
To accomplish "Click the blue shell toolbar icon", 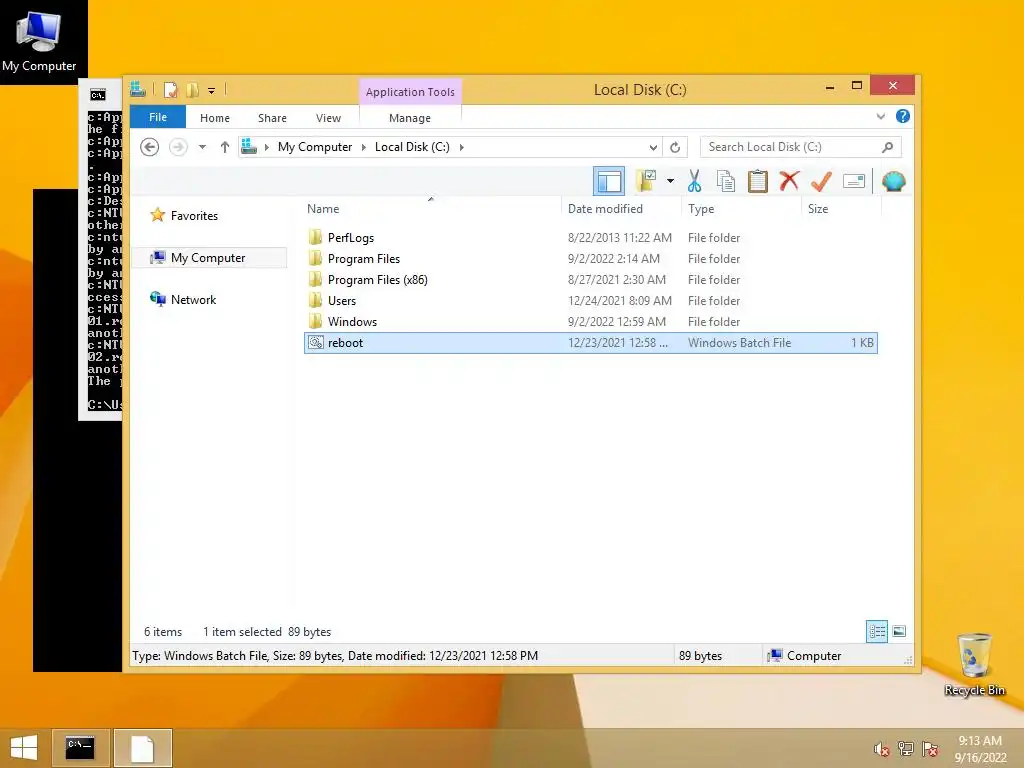I will point(893,181).
